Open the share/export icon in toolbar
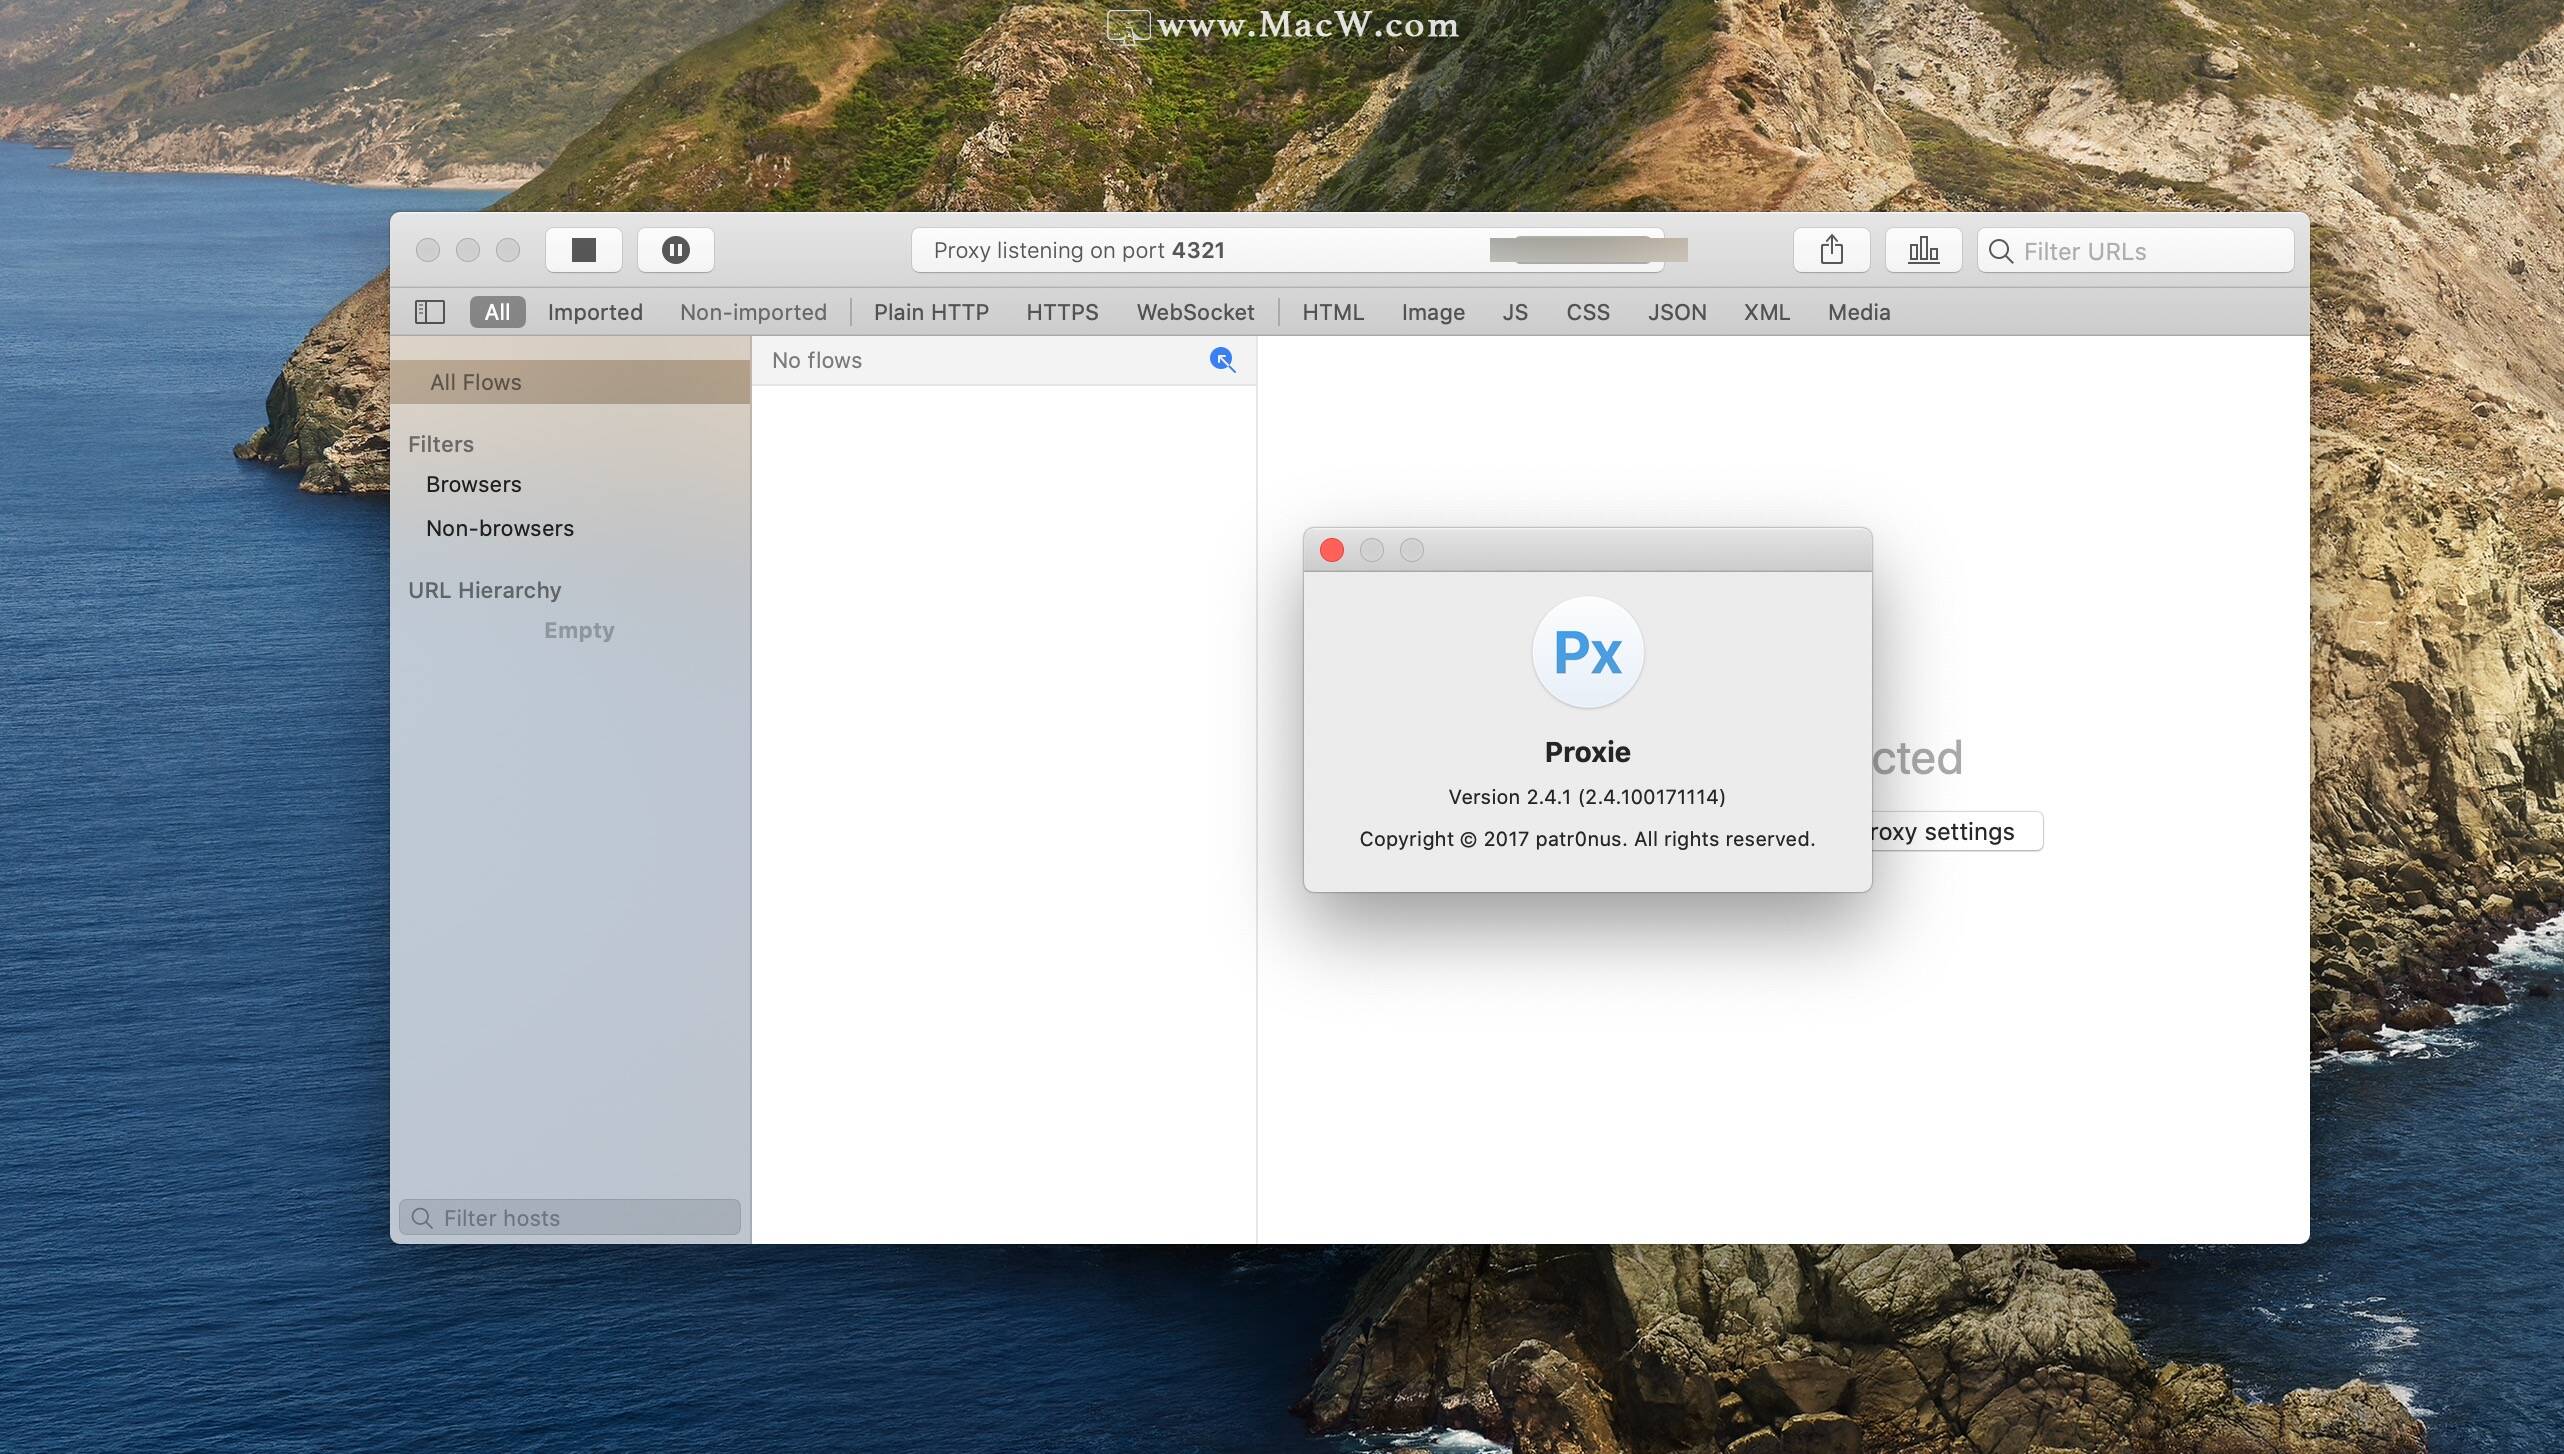 (x=1832, y=250)
